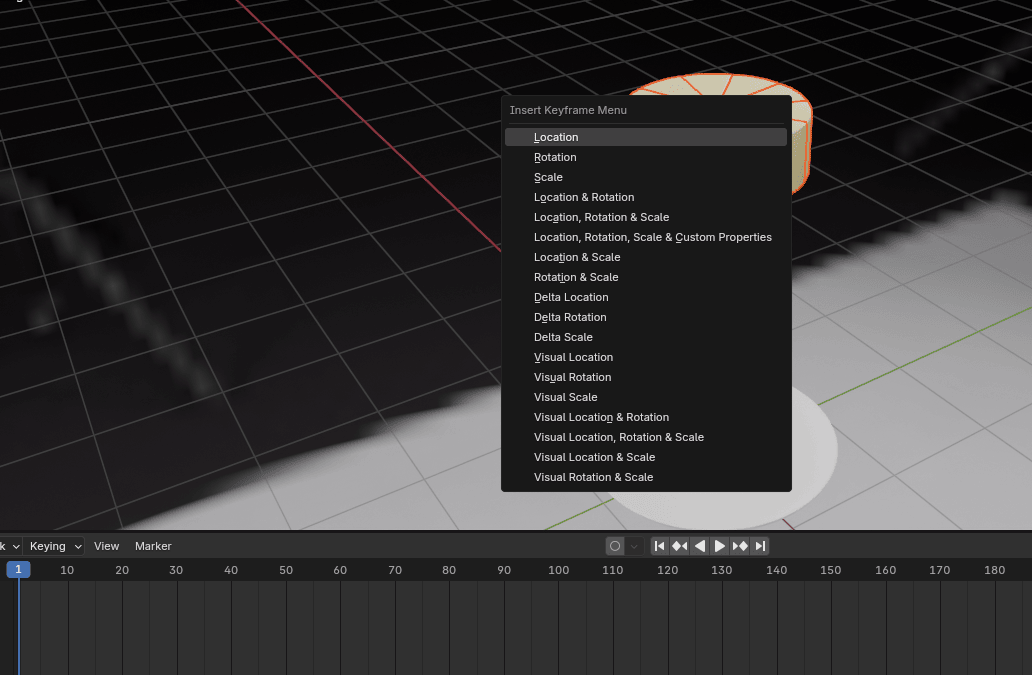Image resolution: width=1032 pixels, height=675 pixels.
Task: Toggle the auto keying record button
Action: [615, 546]
